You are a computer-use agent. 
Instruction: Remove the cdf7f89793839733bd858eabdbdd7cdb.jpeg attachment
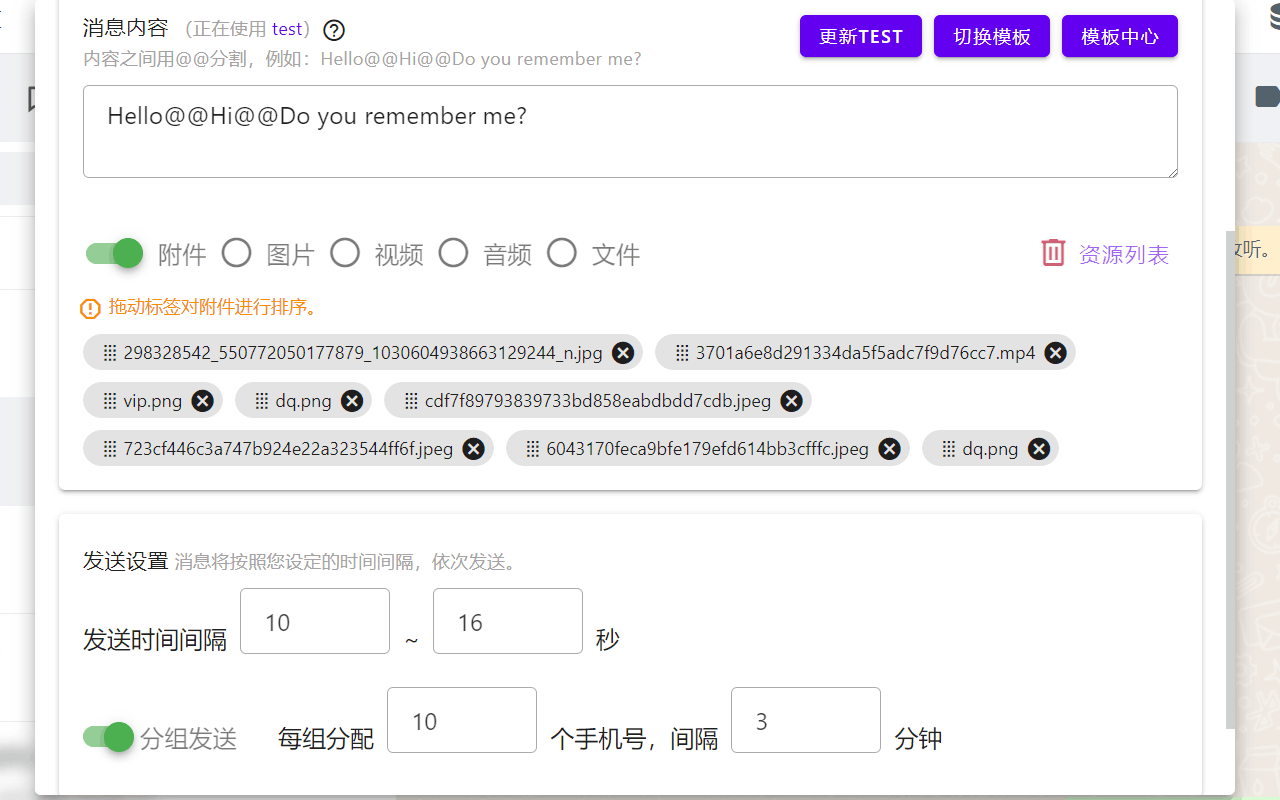(791, 400)
